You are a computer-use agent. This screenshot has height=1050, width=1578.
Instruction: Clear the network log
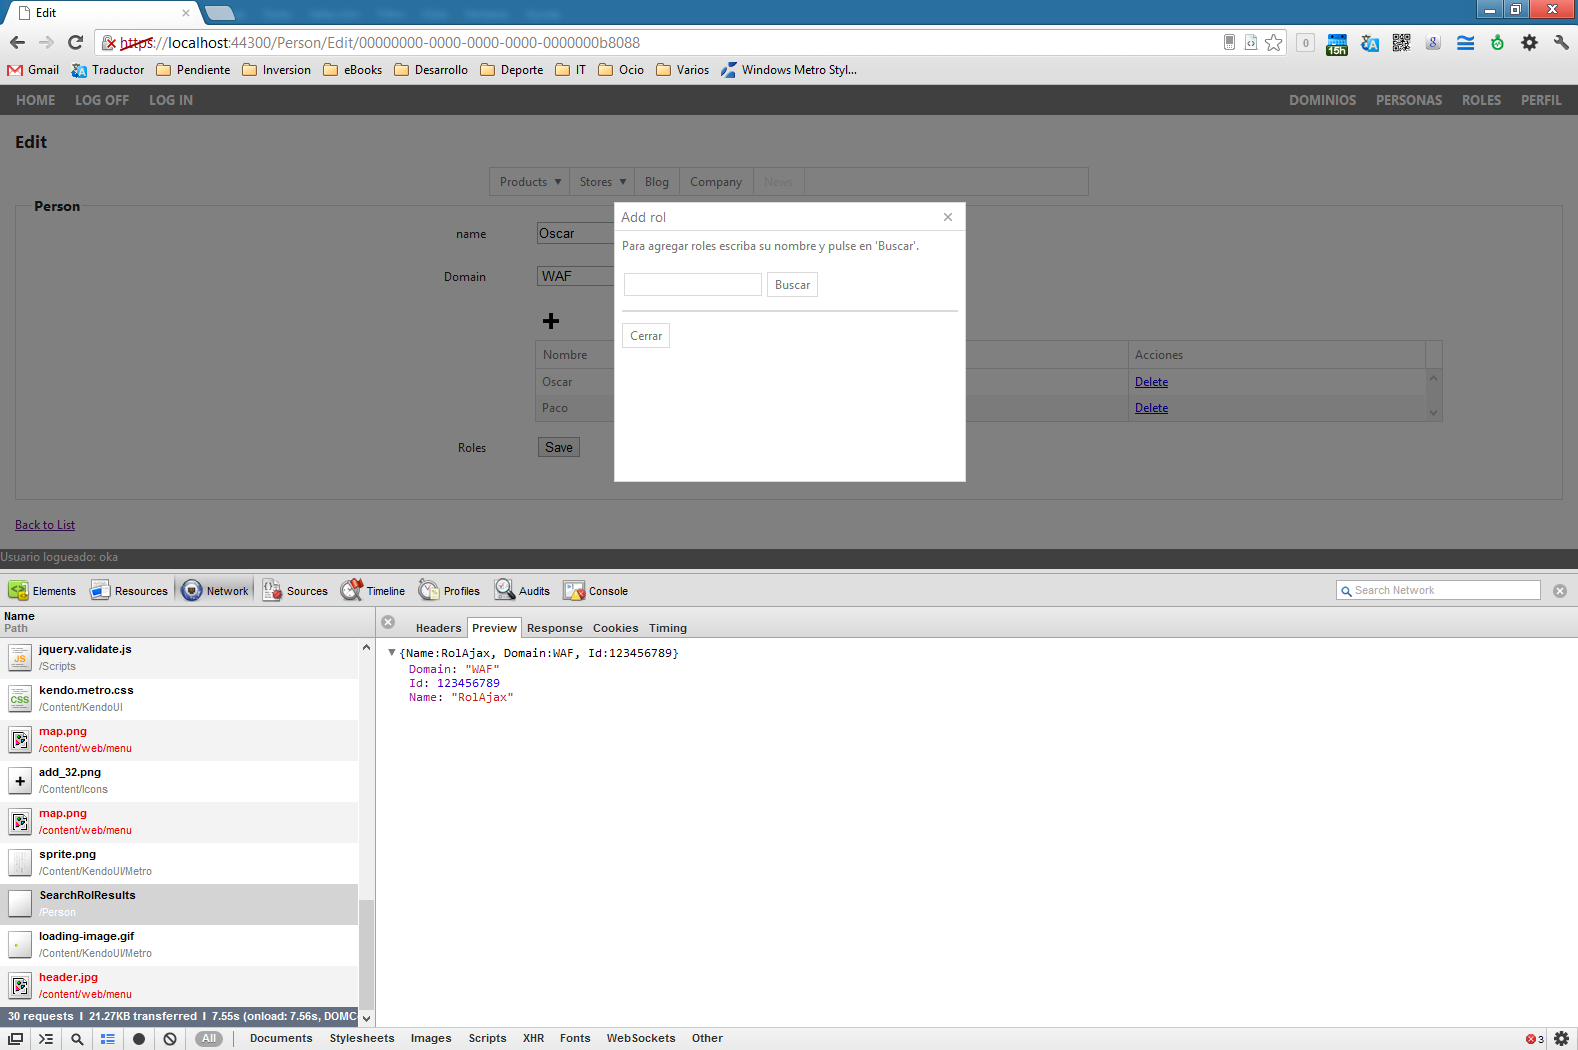point(170,1039)
